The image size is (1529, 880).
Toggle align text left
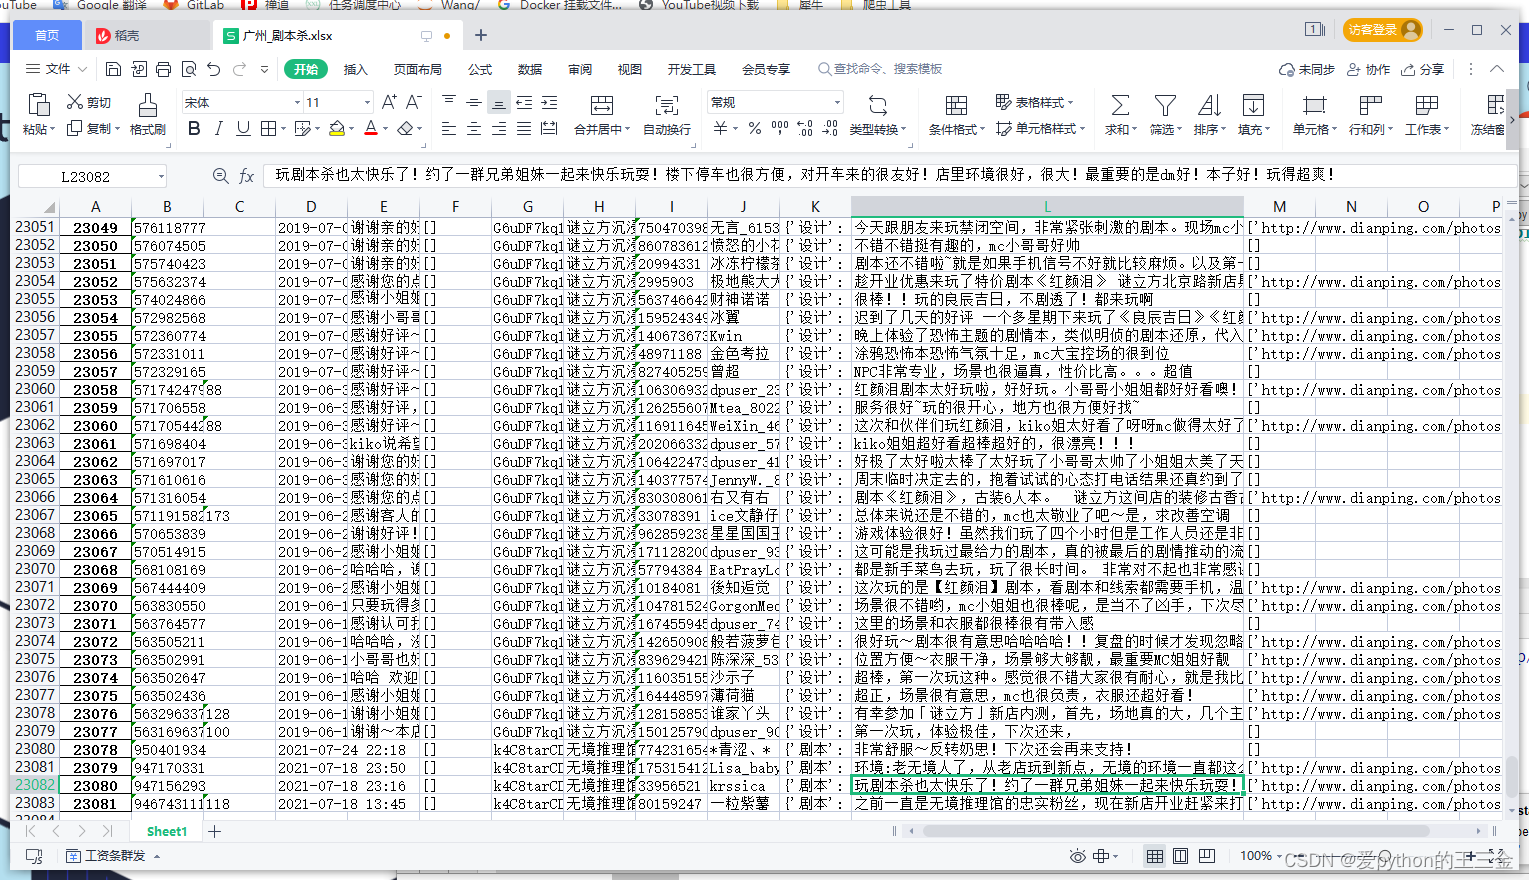click(x=449, y=128)
